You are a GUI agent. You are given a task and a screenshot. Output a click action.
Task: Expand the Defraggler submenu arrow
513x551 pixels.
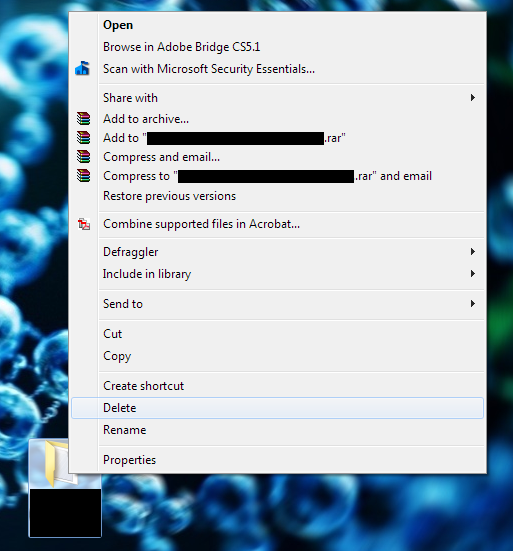(473, 252)
